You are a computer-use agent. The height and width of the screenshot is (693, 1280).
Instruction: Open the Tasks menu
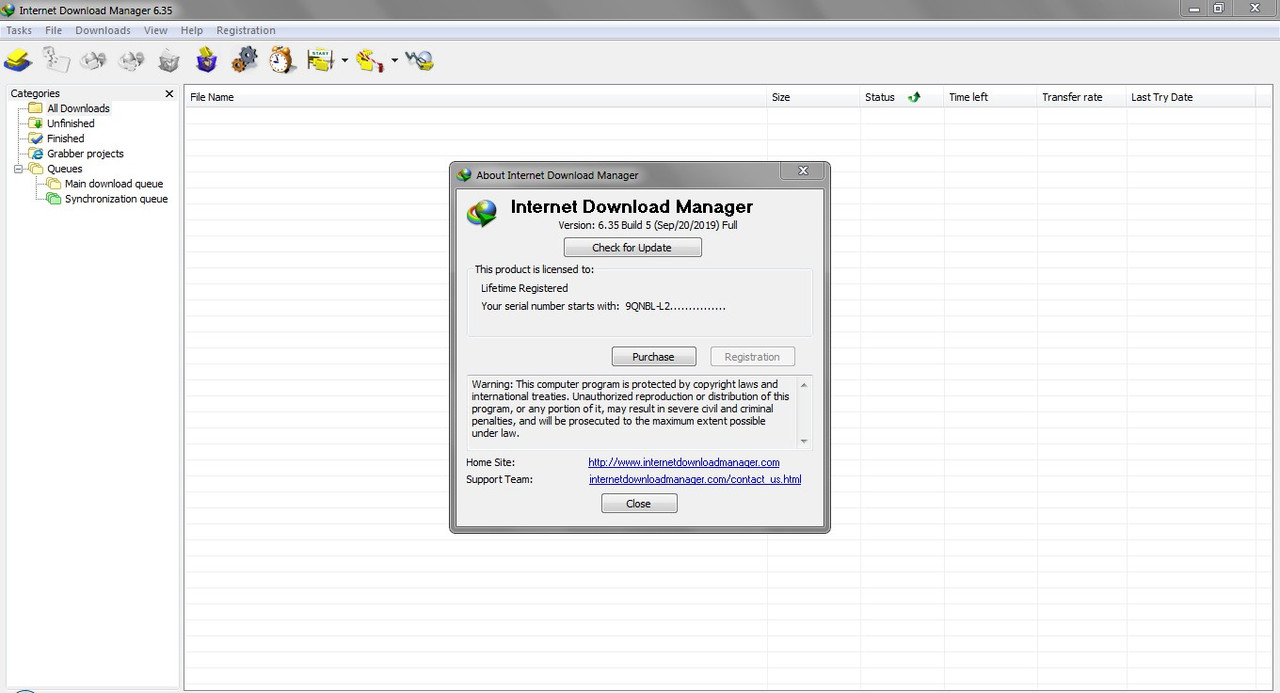pyautogui.click(x=19, y=30)
